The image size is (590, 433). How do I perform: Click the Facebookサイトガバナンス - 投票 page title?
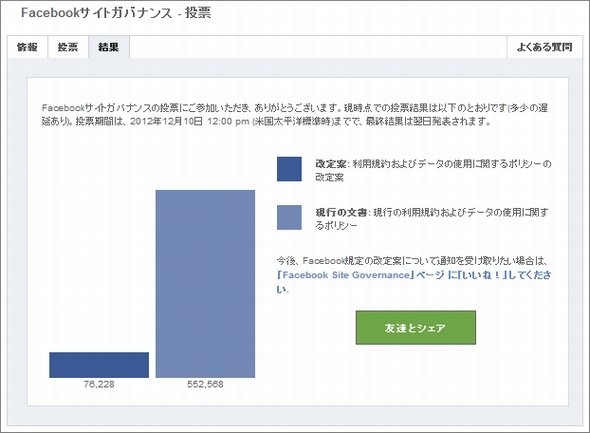[x=116, y=13]
